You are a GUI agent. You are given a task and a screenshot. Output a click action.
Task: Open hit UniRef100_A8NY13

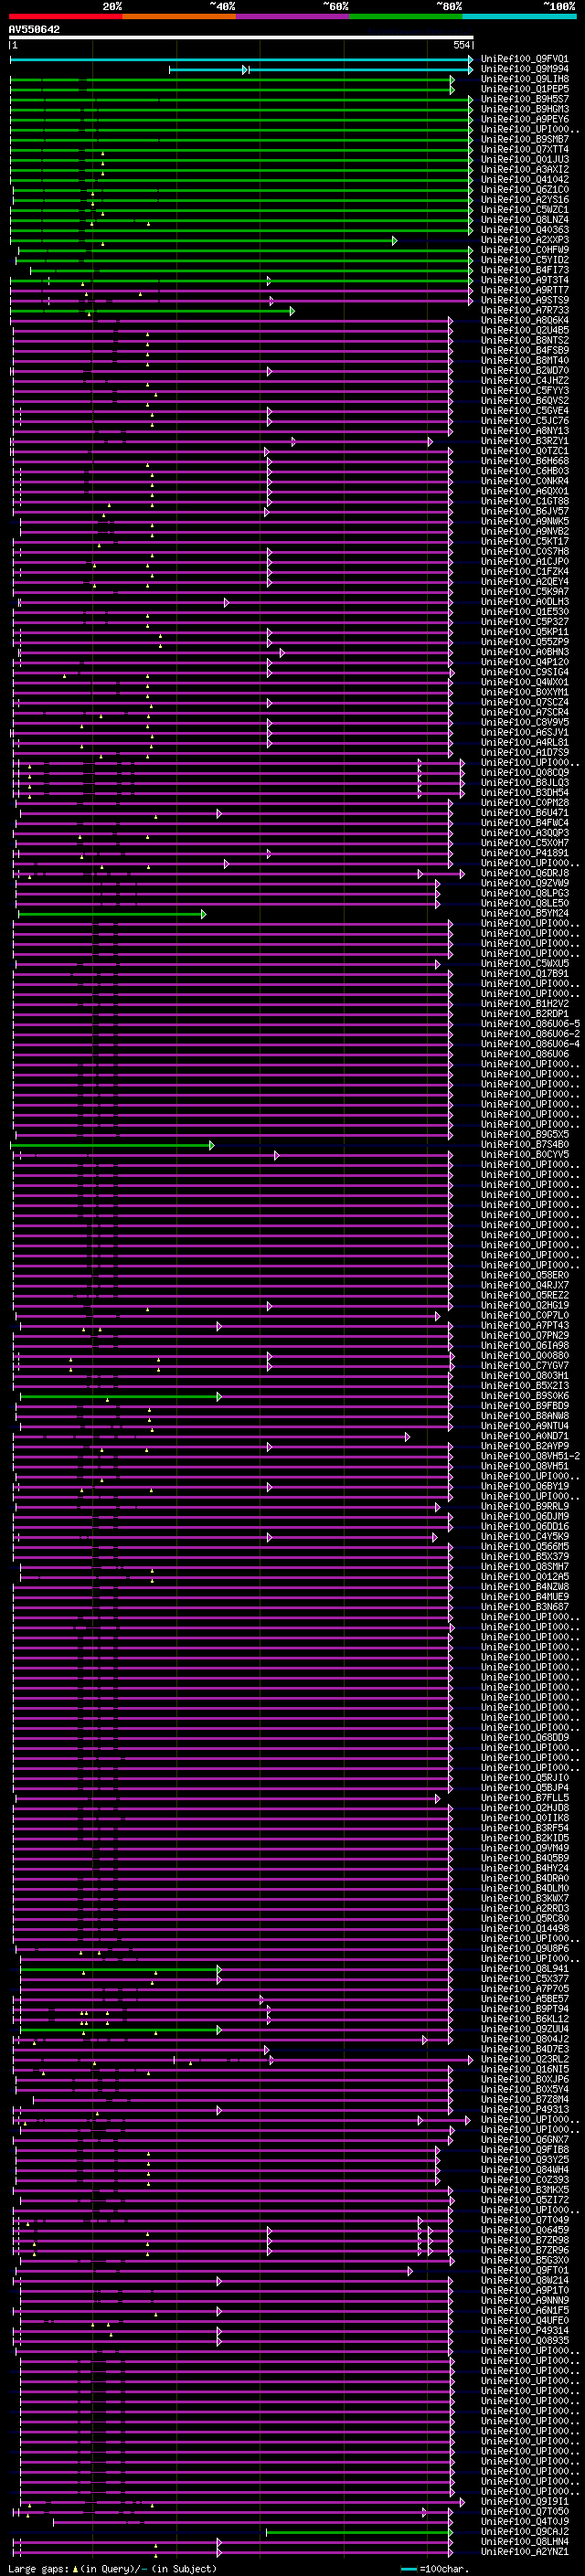[x=525, y=432]
